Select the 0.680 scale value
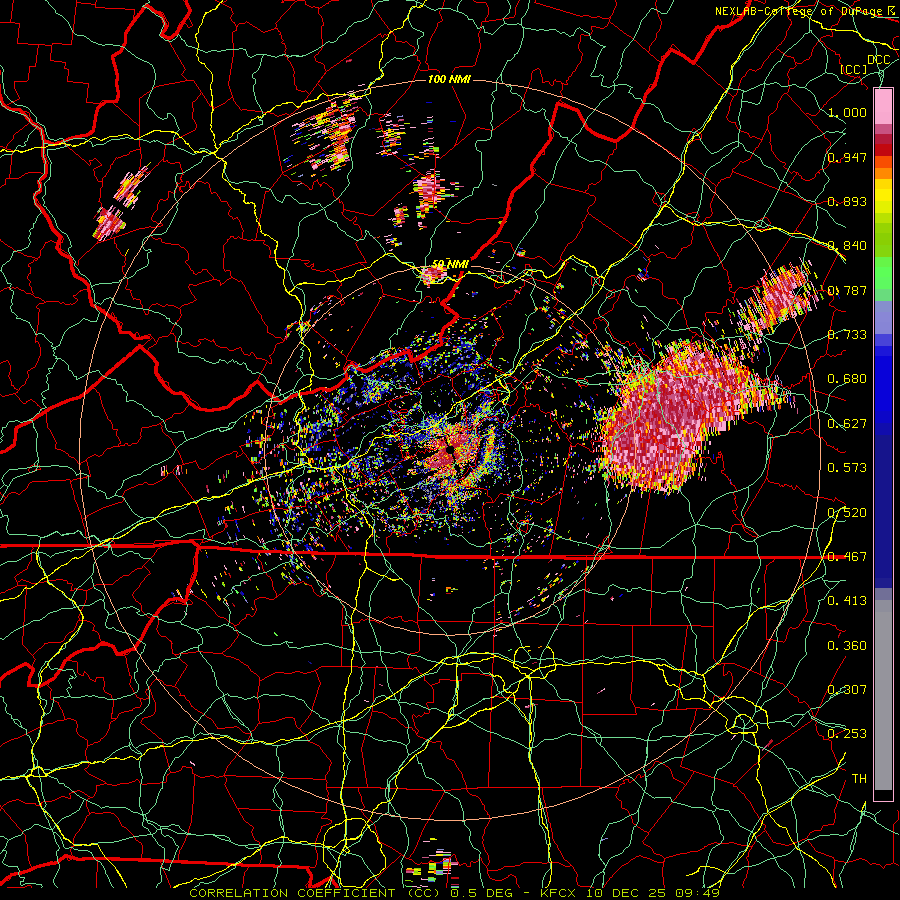The height and width of the screenshot is (900, 900). tap(847, 379)
